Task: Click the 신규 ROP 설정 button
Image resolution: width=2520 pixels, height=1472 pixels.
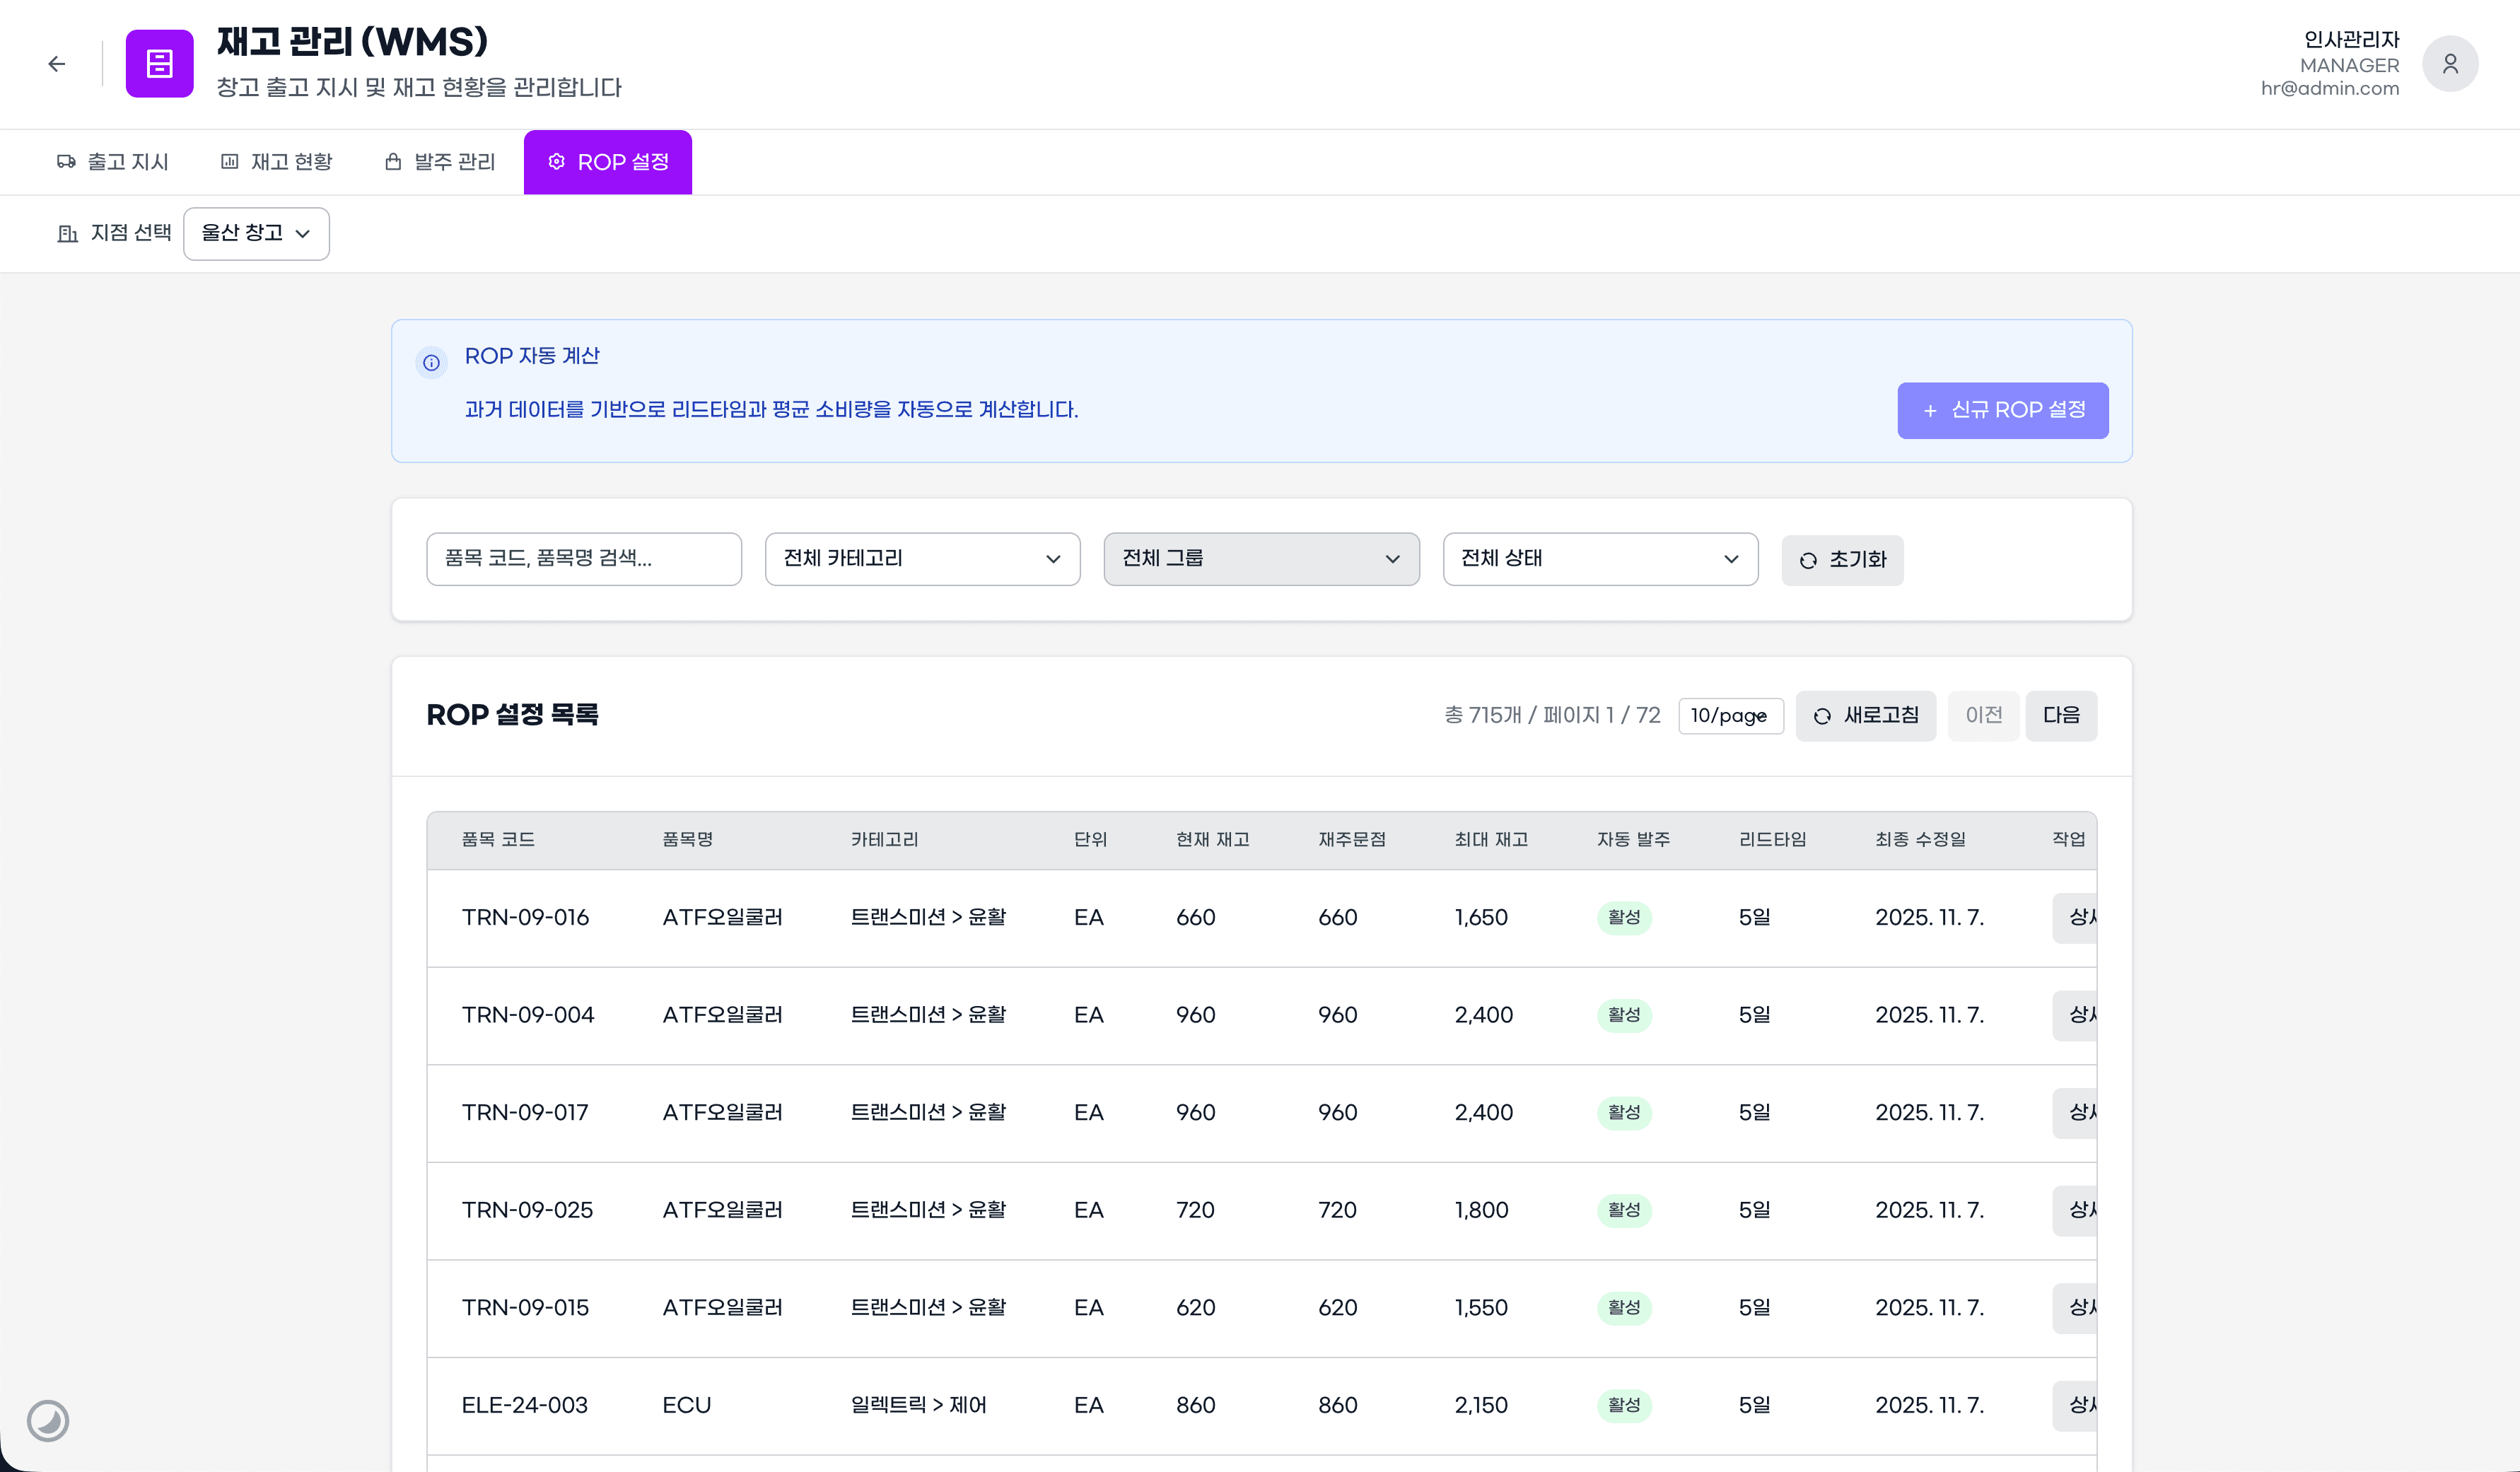Action: pyautogui.click(x=2002, y=410)
